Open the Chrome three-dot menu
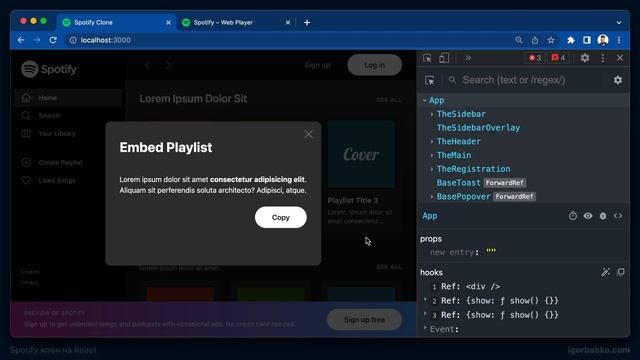640x360 pixels. coord(619,40)
